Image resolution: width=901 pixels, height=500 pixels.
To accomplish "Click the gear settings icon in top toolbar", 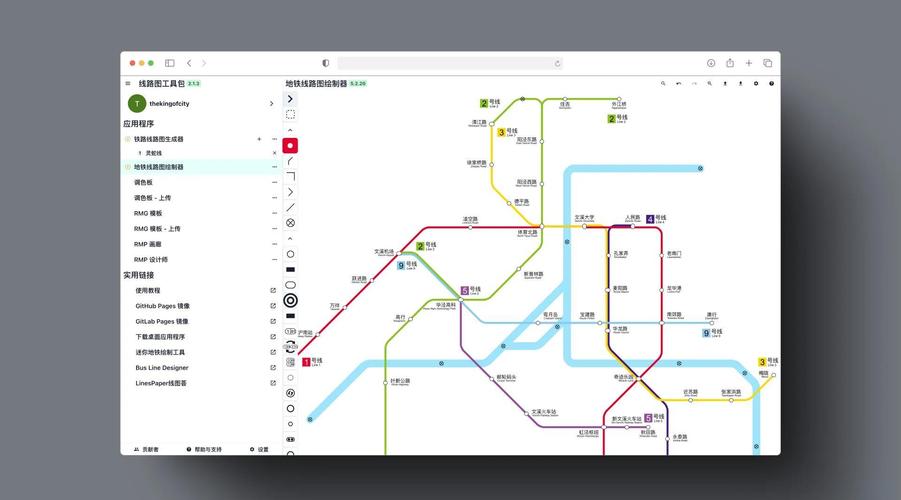I will [x=756, y=83].
